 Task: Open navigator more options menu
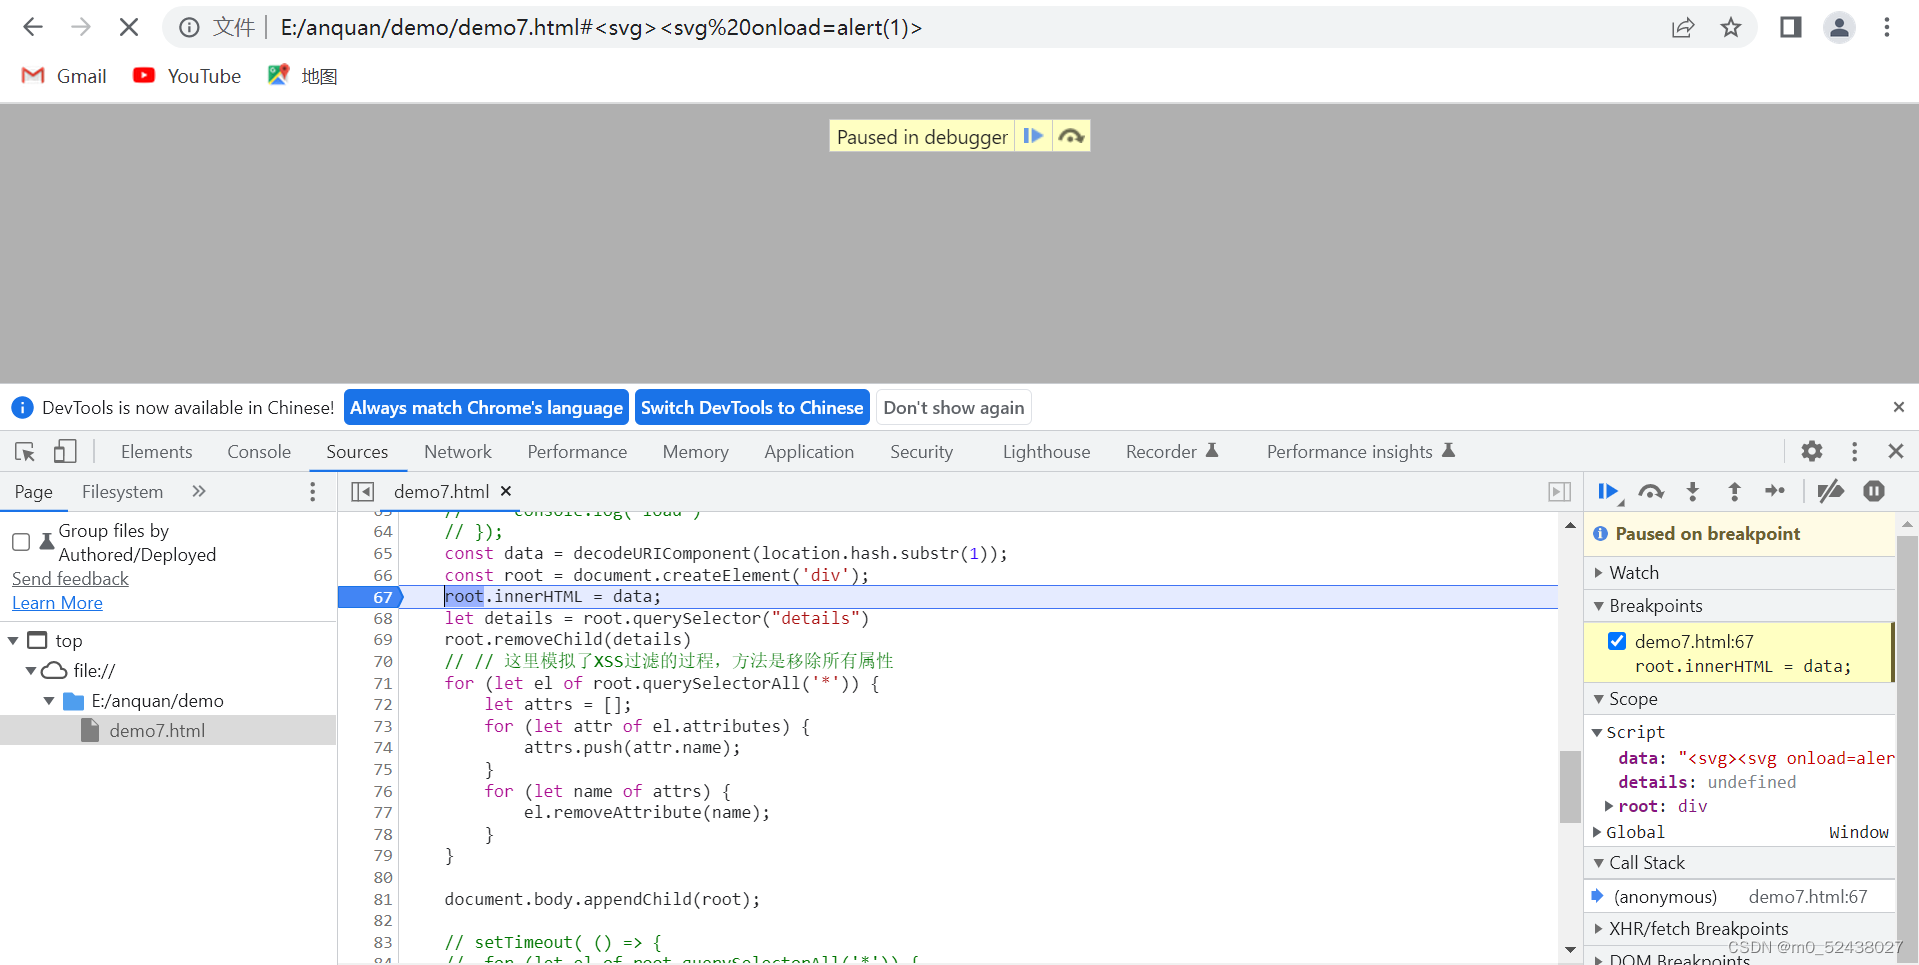313,491
